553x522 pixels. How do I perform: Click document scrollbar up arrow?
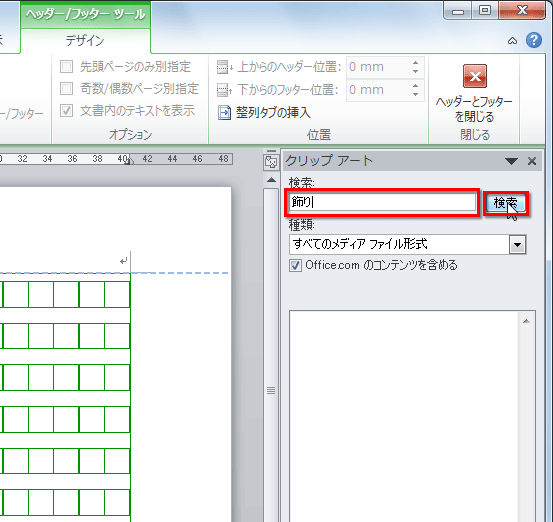click(271, 180)
